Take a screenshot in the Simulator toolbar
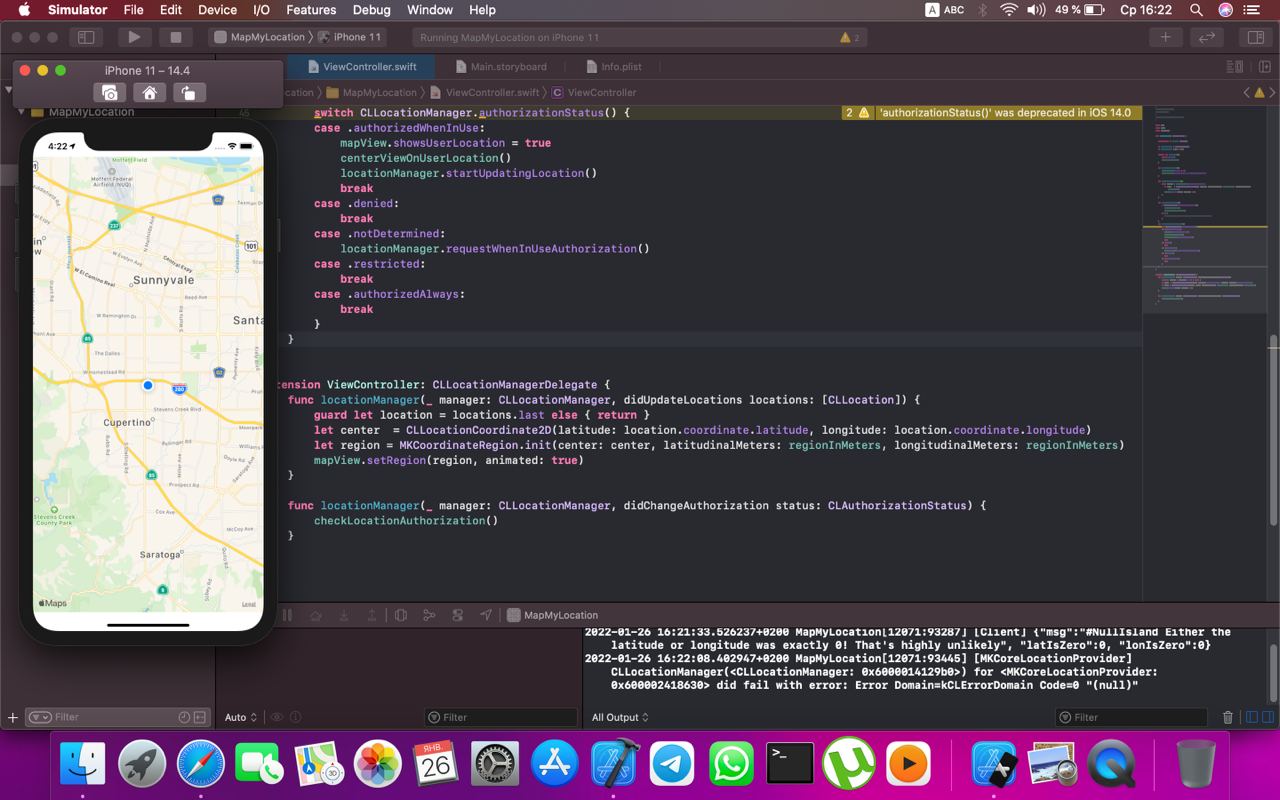The image size is (1280, 800). [110, 93]
